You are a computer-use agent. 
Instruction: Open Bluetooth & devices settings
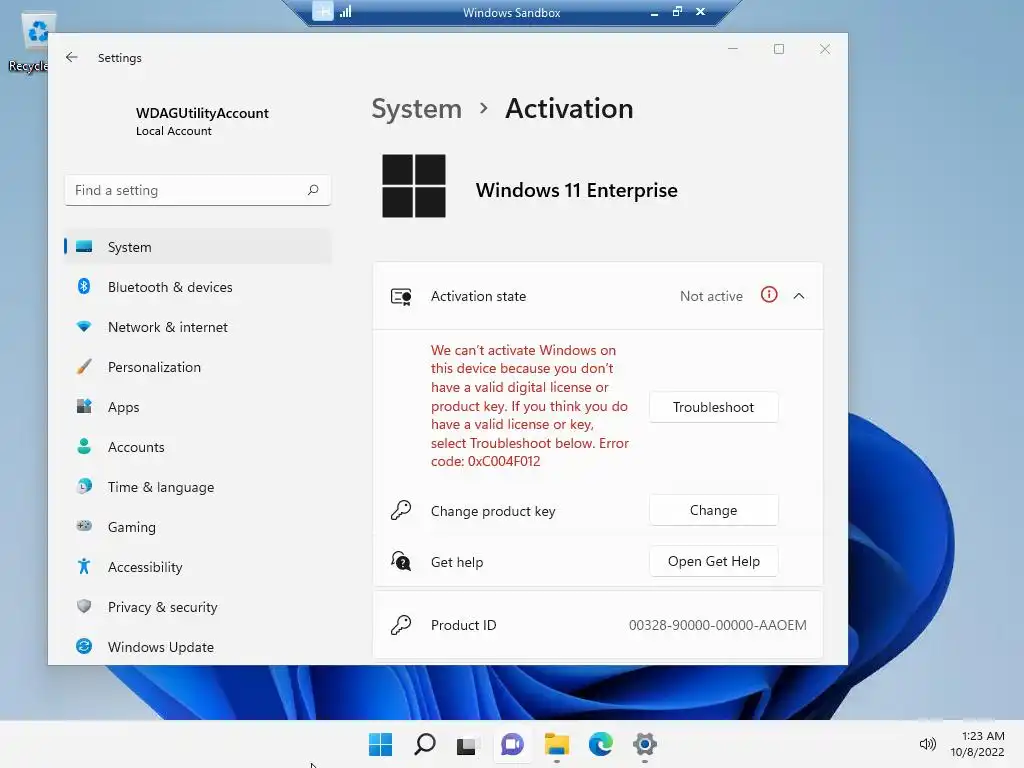coord(198,287)
